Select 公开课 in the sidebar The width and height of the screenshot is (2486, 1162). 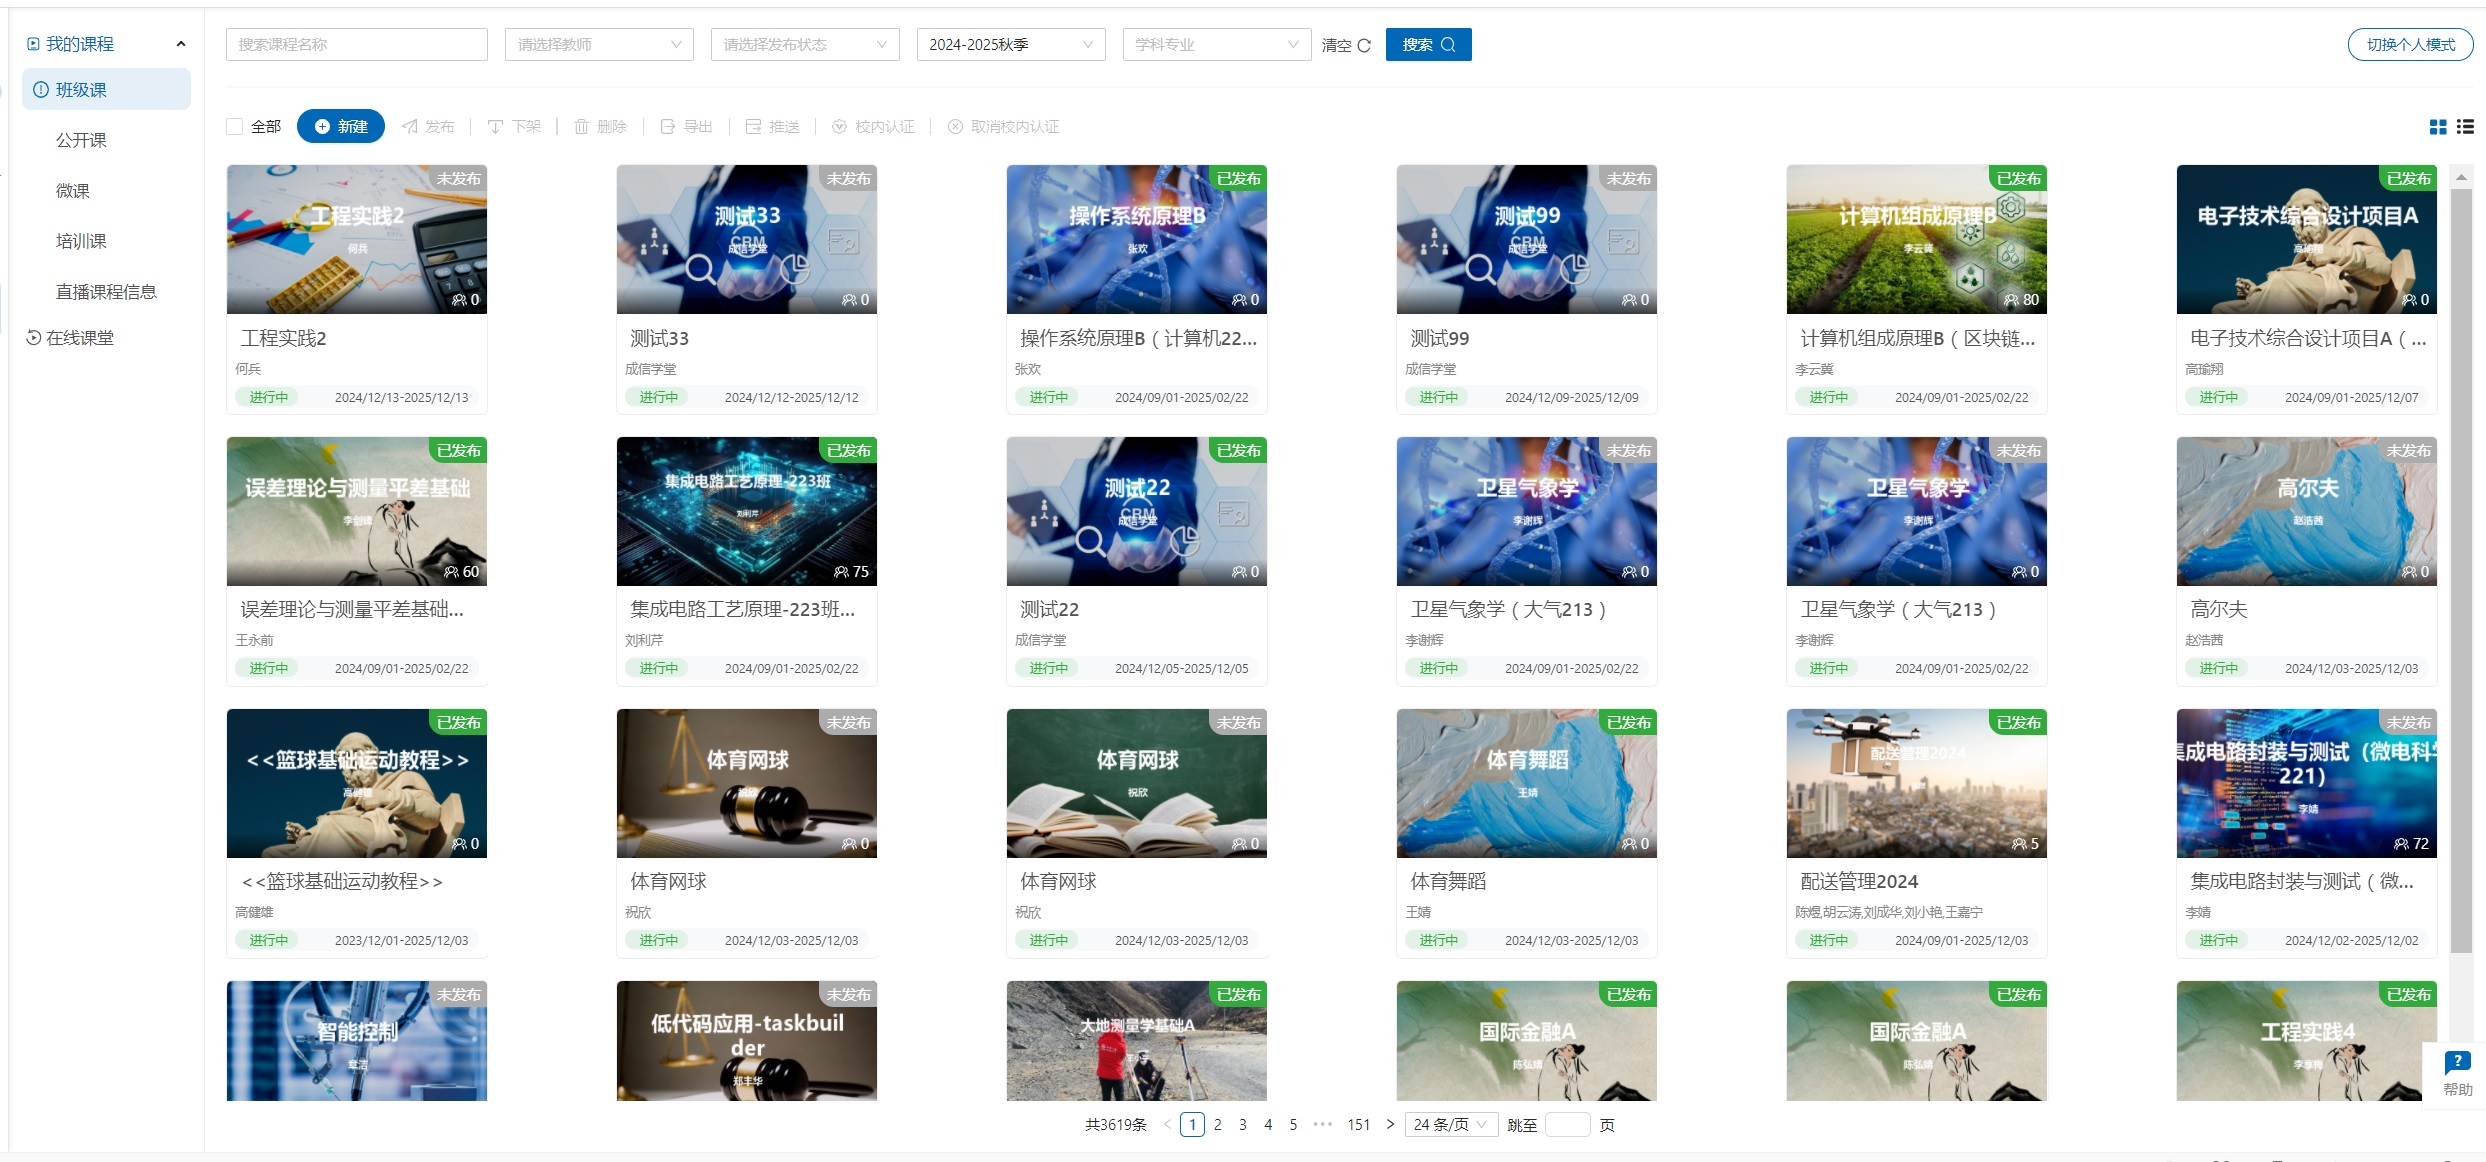click(x=81, y=140)
